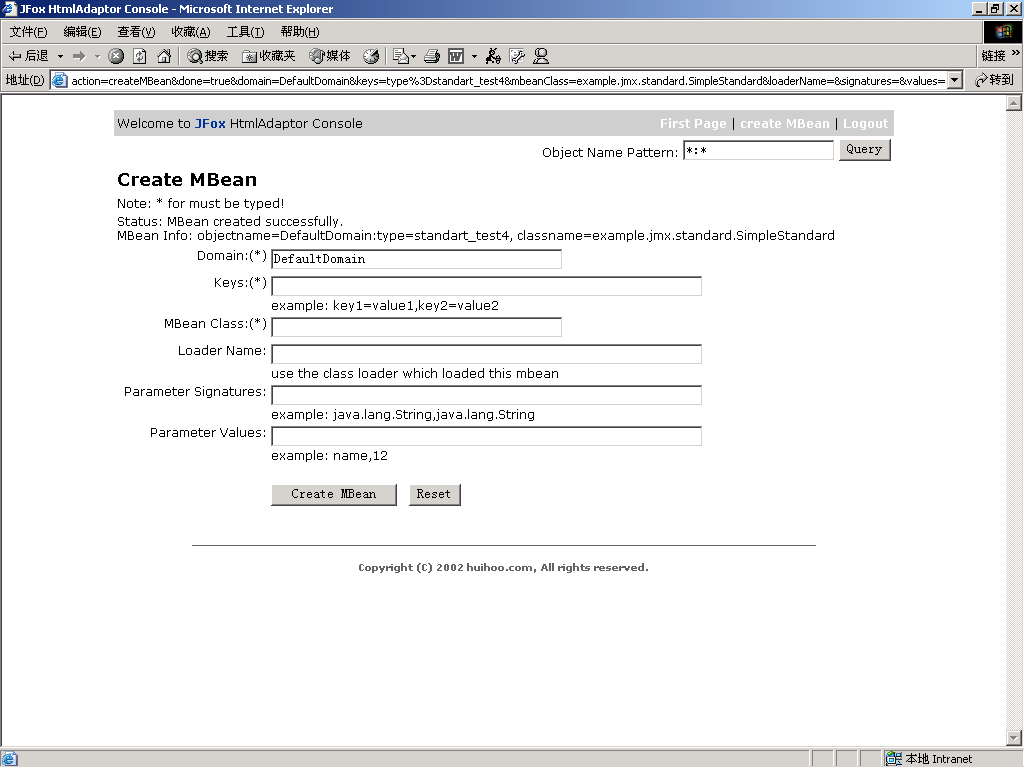Stop page loading with the Stop icon

[116, 56]
